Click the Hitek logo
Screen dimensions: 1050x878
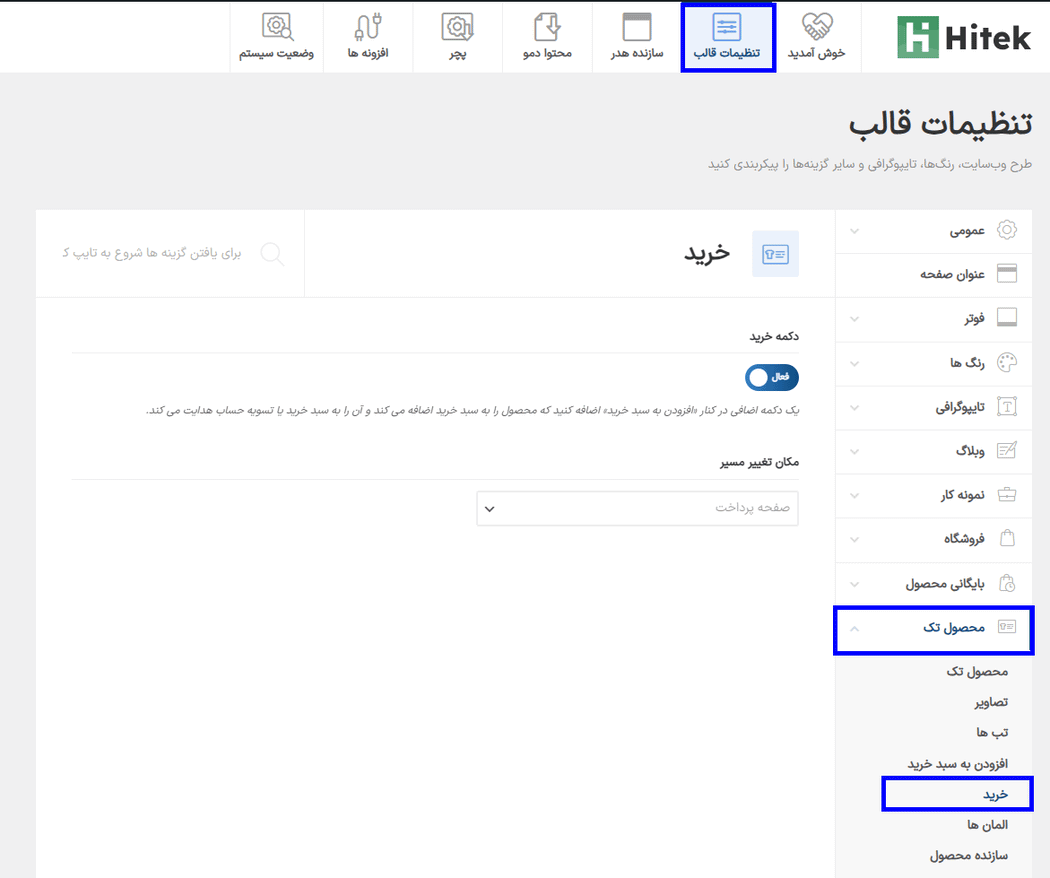click(x=964, y=37)
